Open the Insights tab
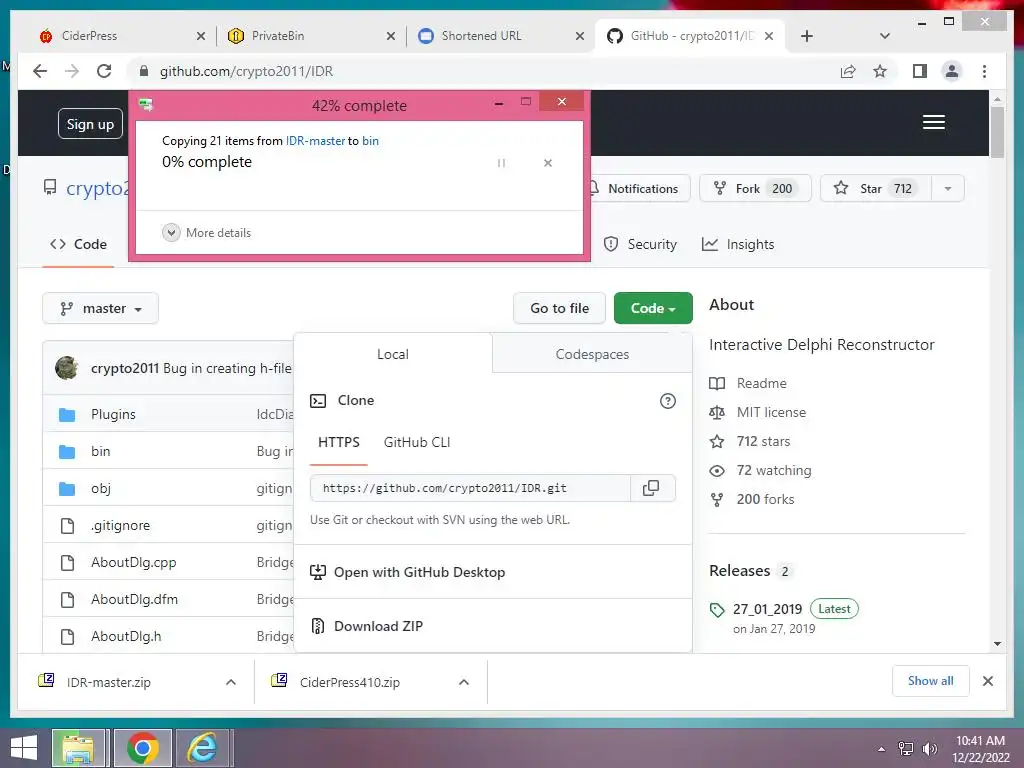1024x768 pixels. (738, 244)
